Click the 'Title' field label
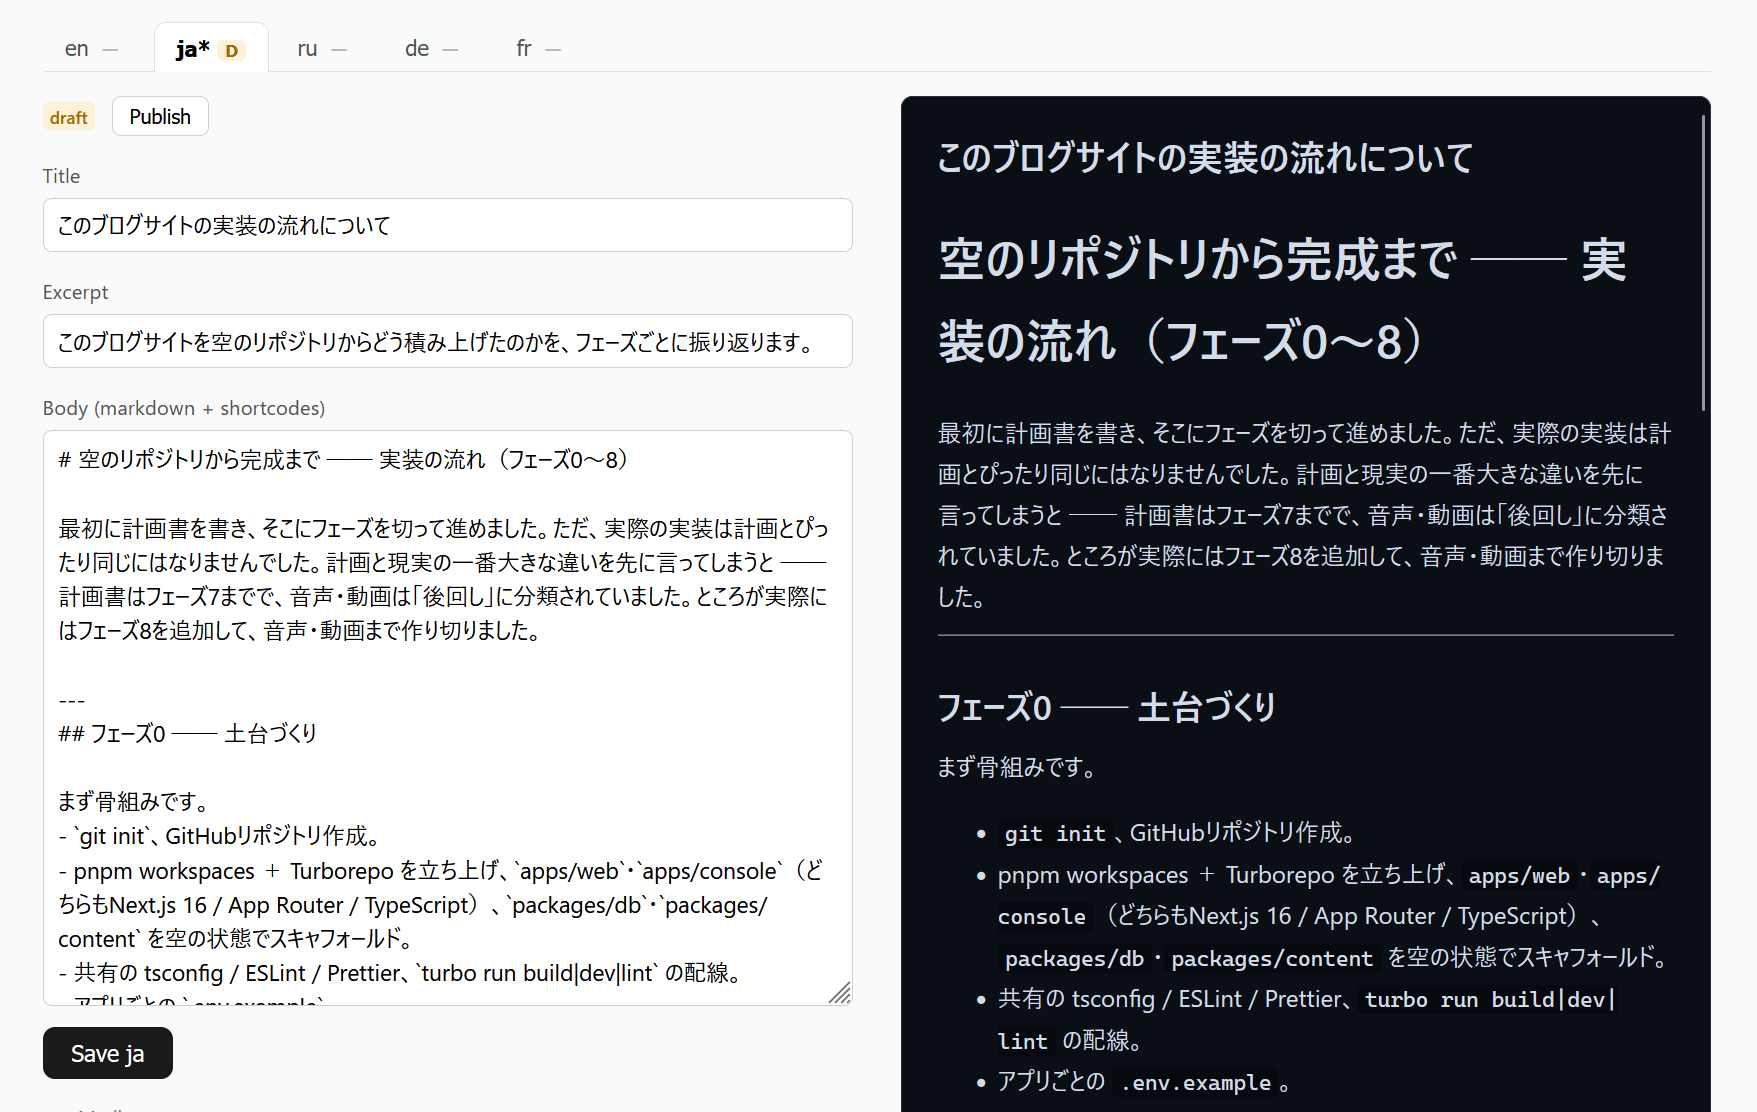The width and height of the screenshot is (1757, 1112). [x=61, y=176]
